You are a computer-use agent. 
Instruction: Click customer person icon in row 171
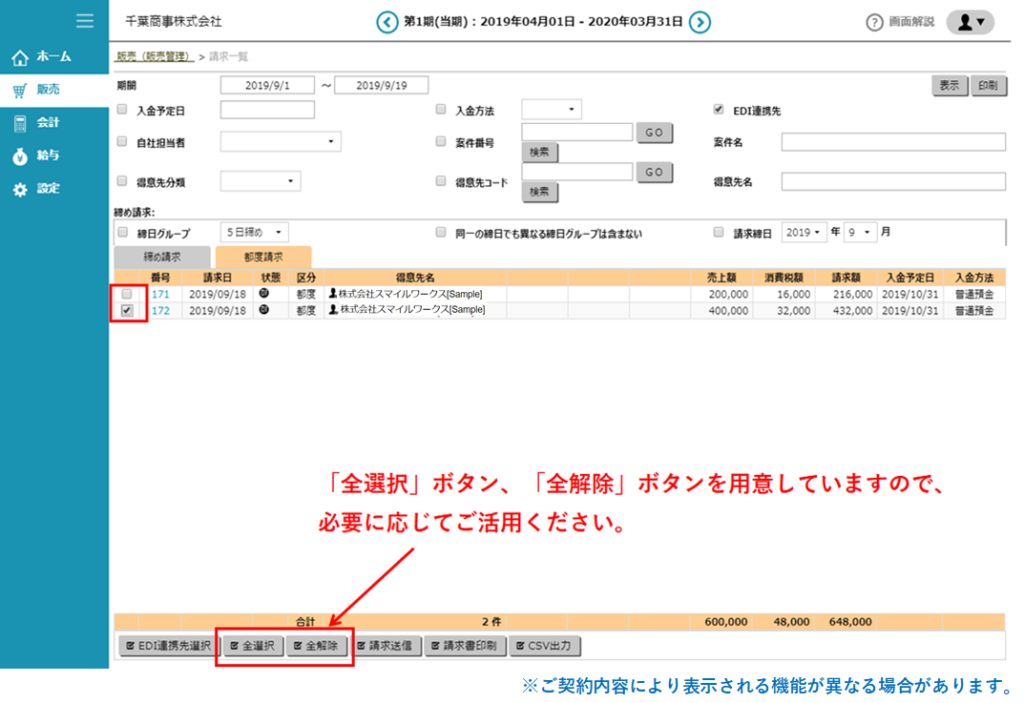click(333, 293)
